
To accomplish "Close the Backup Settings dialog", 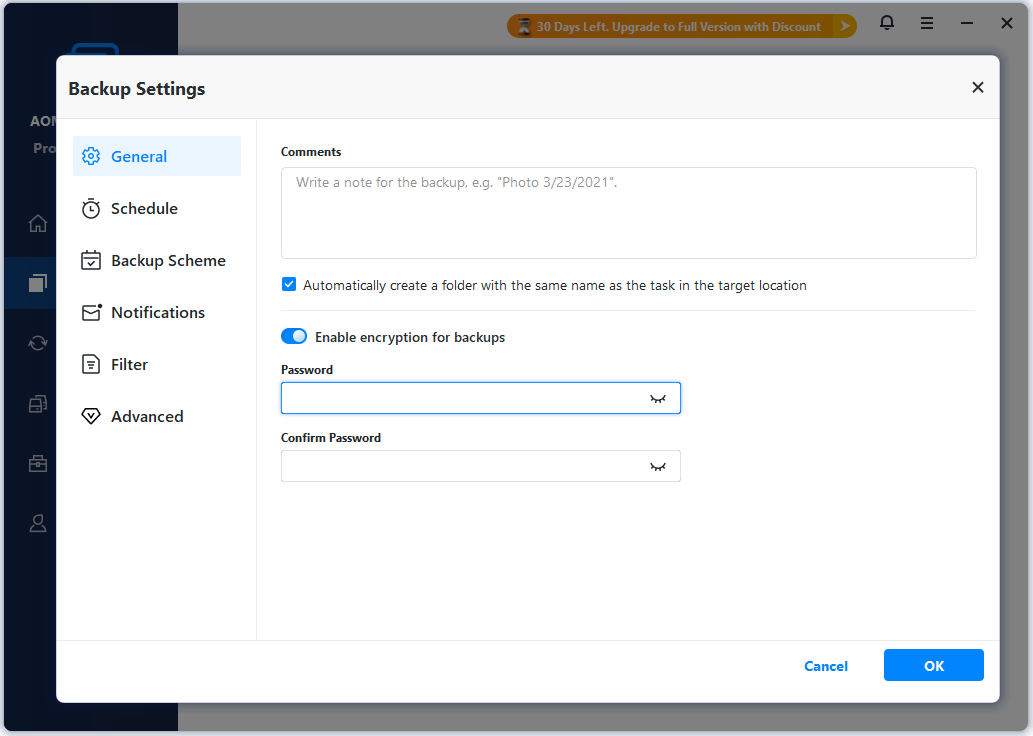I will tap(978, 88).
